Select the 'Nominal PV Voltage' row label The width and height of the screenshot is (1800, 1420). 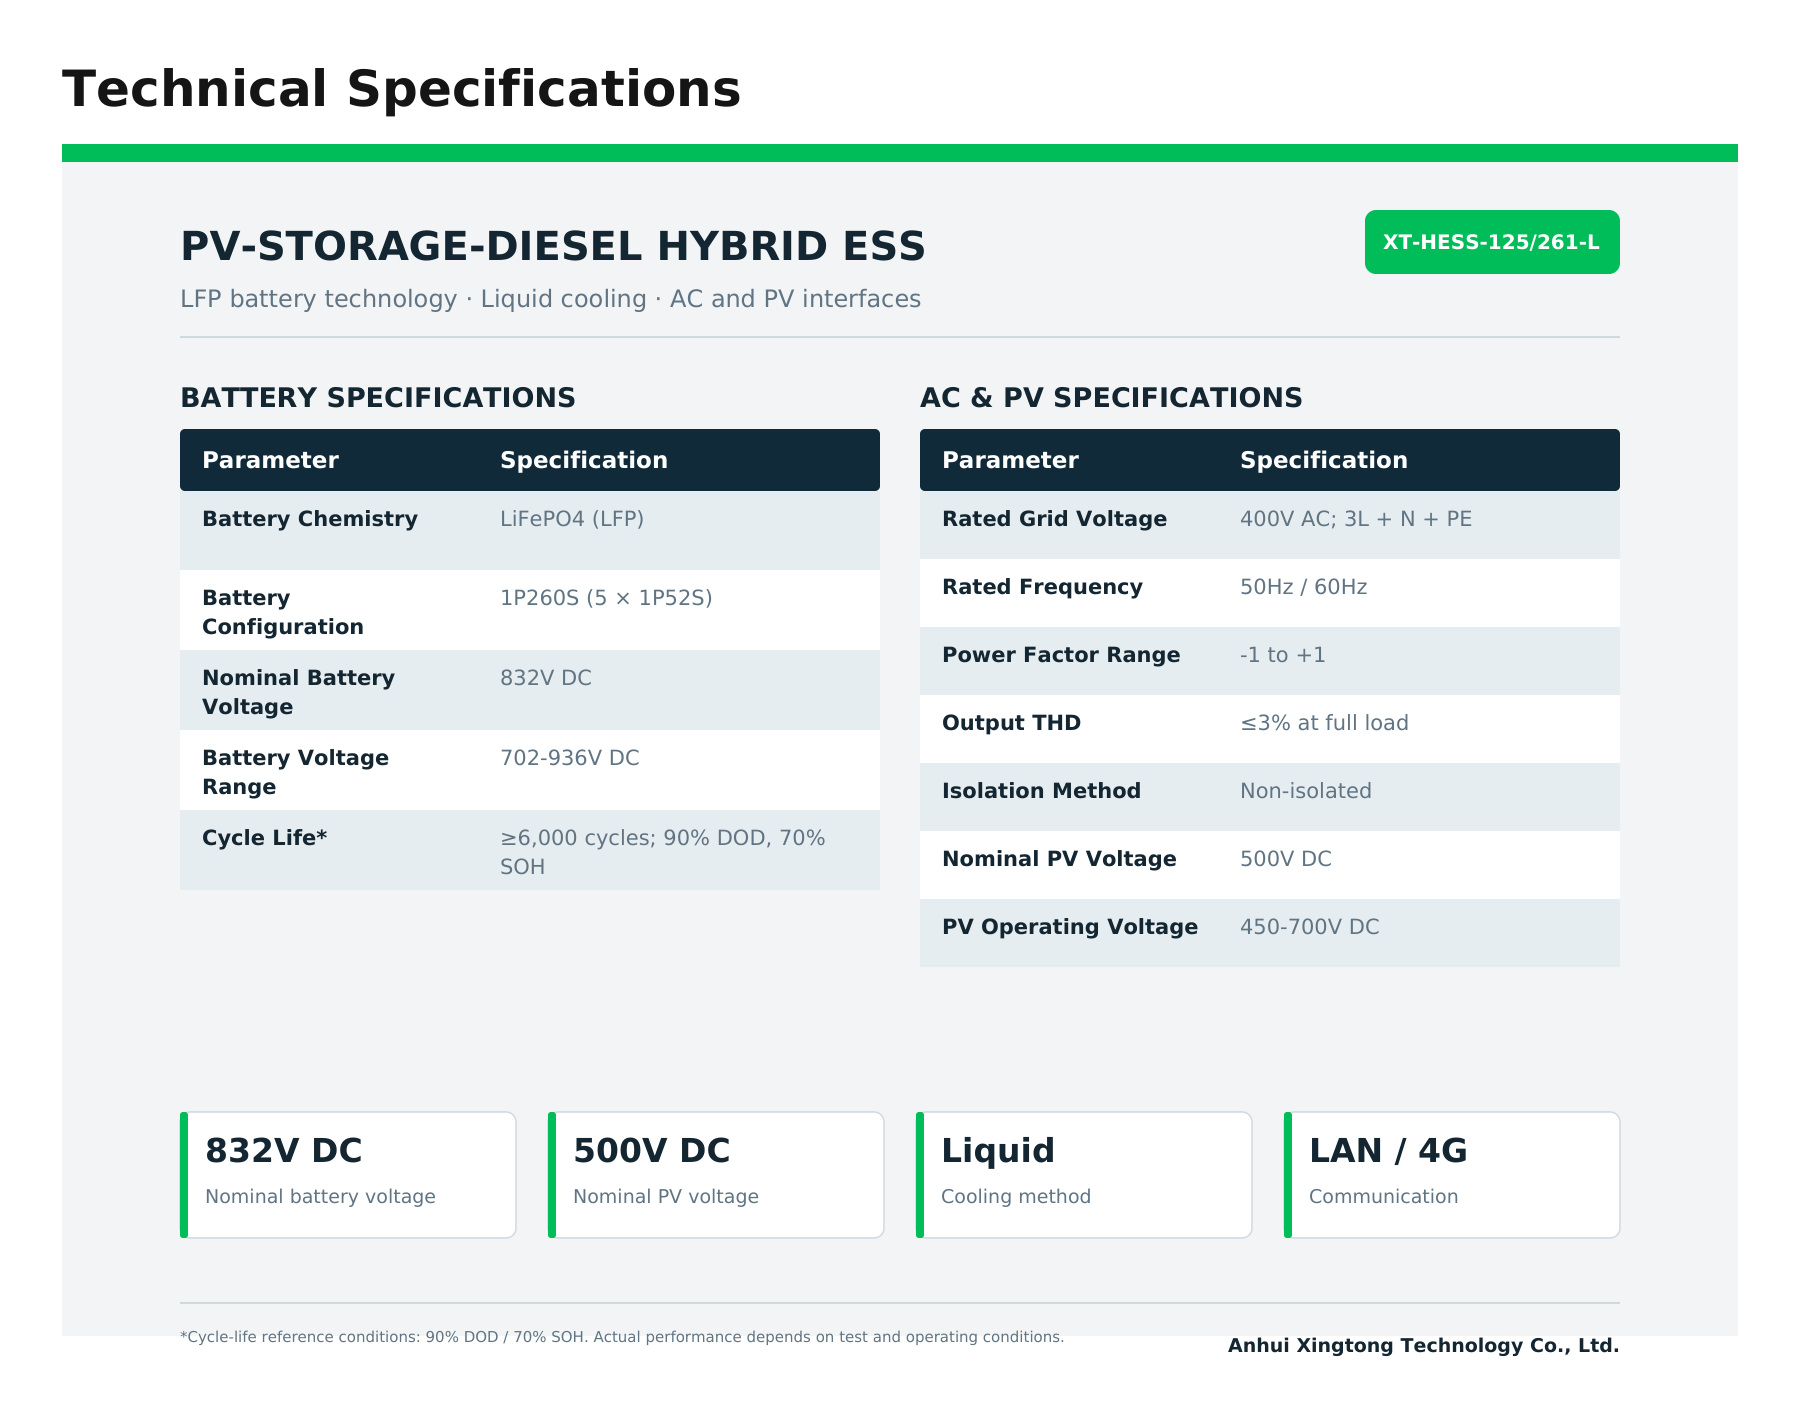pyautogui.click(x=1059, y=859)
